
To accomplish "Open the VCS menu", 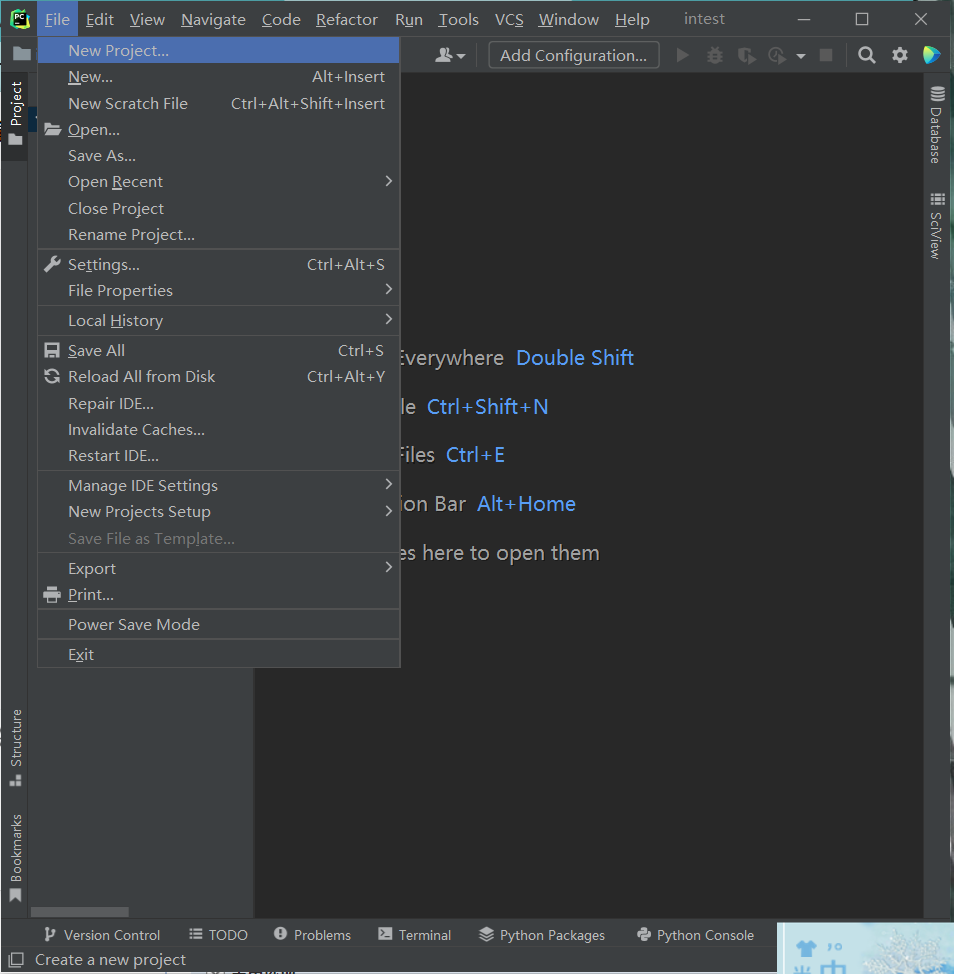I will pyautogui.click(x=509, y=19).
